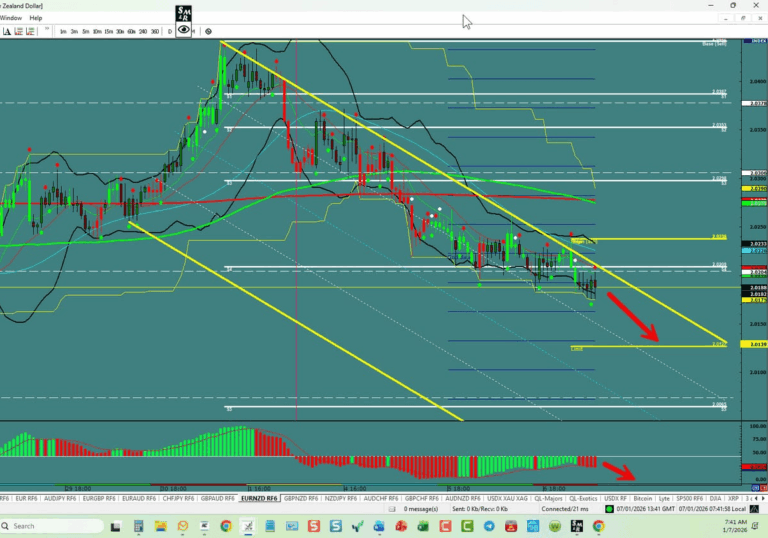
Task: Click the 13:41 GMT time readout
Action: coord(646,509)
